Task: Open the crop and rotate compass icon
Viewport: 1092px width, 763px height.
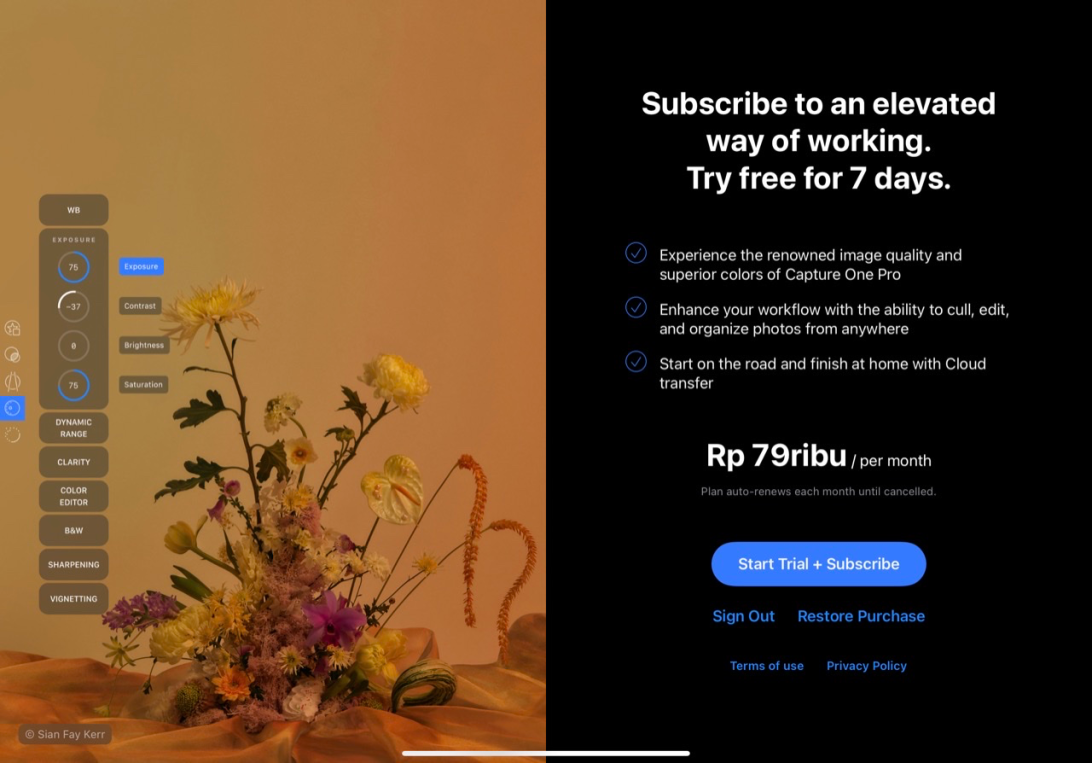Action: click(13, 382)
